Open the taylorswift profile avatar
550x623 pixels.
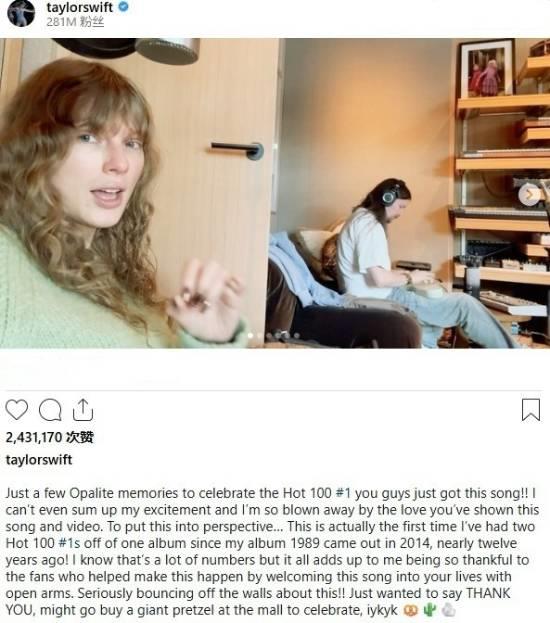(x=21, y=13)
